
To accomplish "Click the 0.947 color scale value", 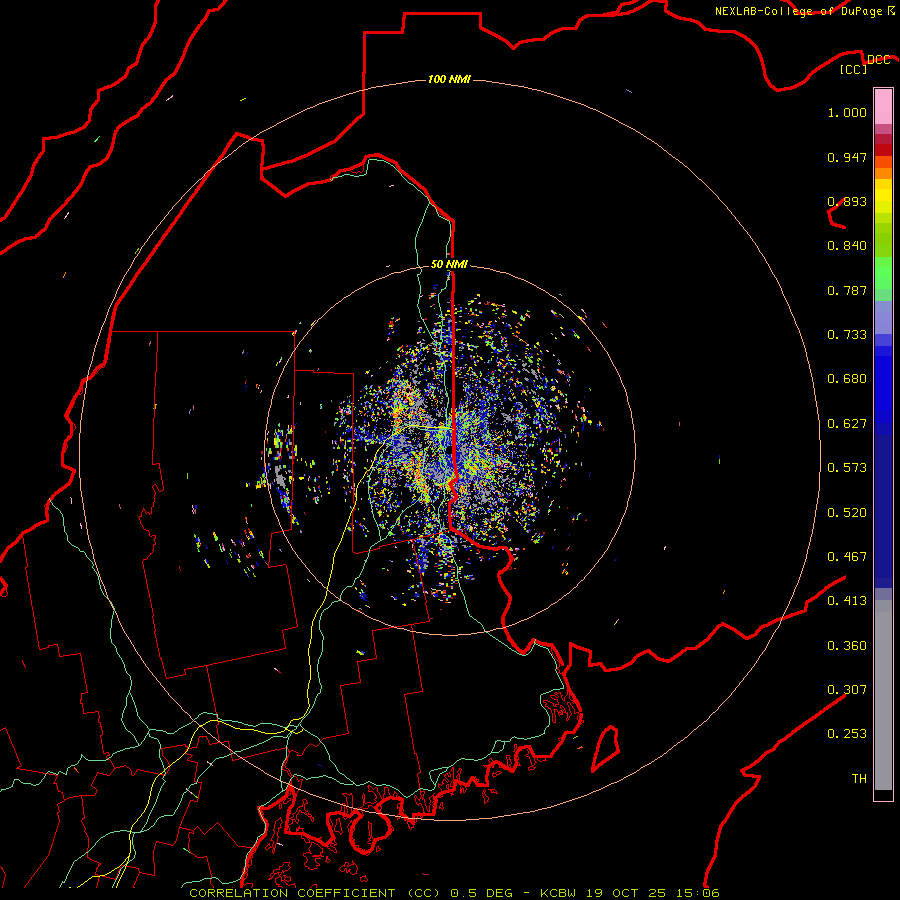I will [847, 157].
